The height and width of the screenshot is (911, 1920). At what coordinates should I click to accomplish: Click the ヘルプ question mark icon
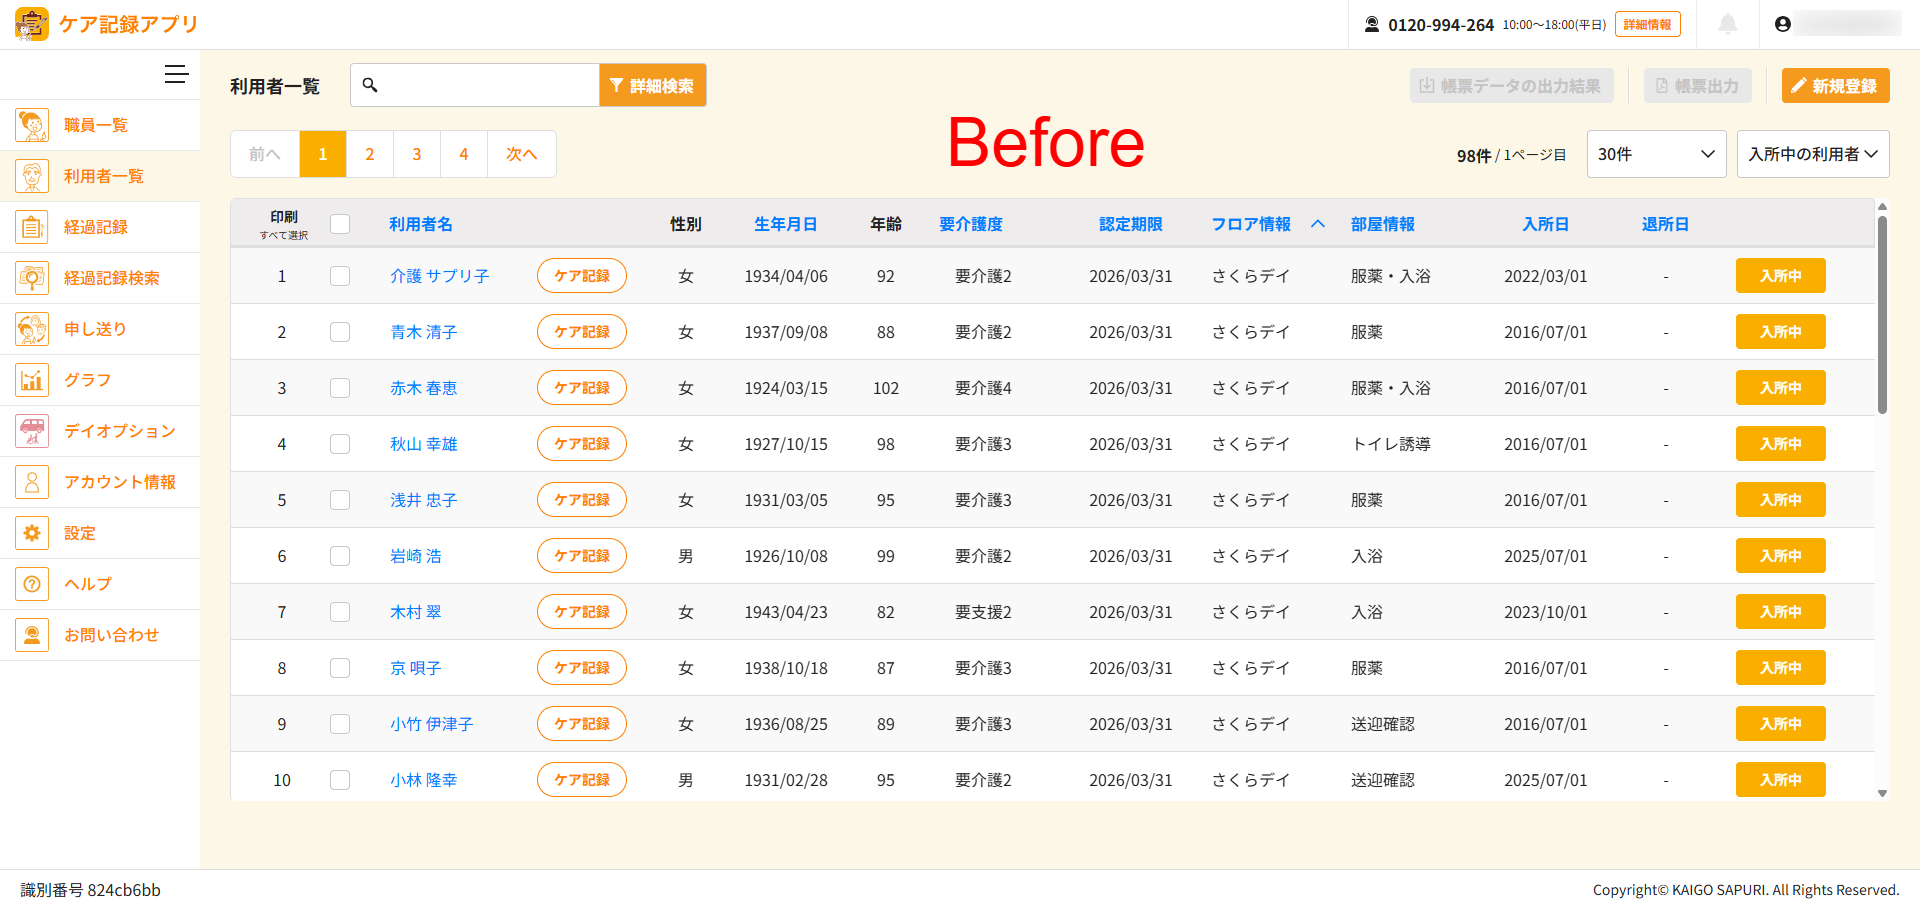[x=32, y=584]
